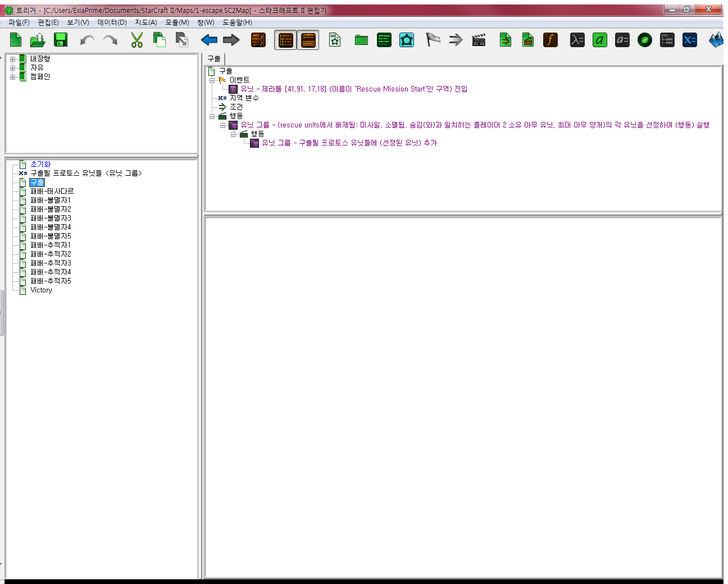This screenshot has height=584, width=728.
Task: Click the Paste icon in toolbar
Action: [182, 40]
